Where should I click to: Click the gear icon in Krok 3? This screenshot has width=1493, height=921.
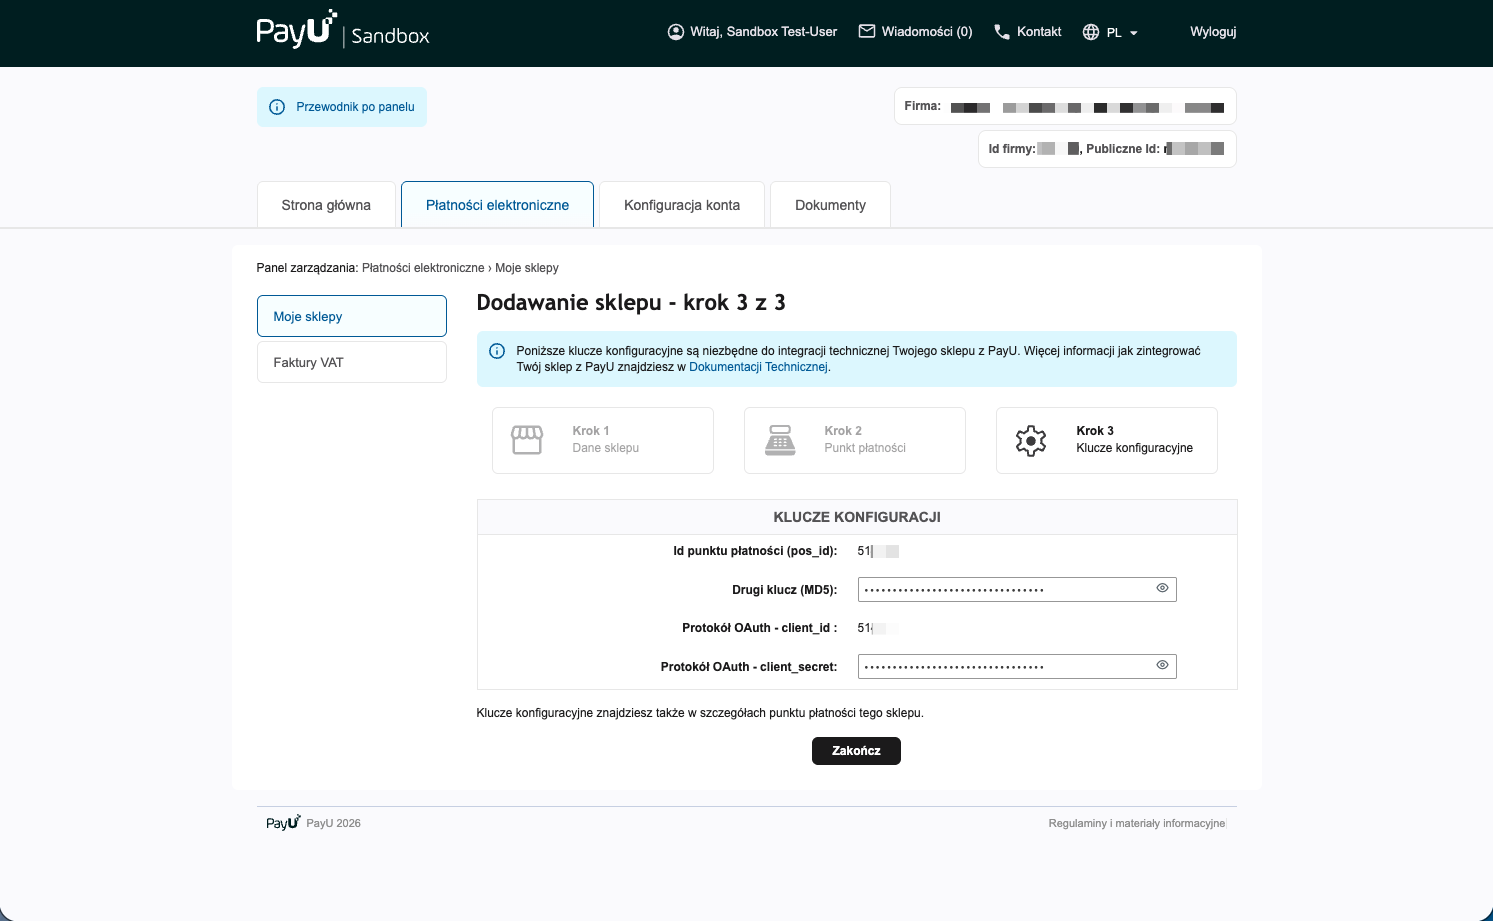(x=1031, y=440)
